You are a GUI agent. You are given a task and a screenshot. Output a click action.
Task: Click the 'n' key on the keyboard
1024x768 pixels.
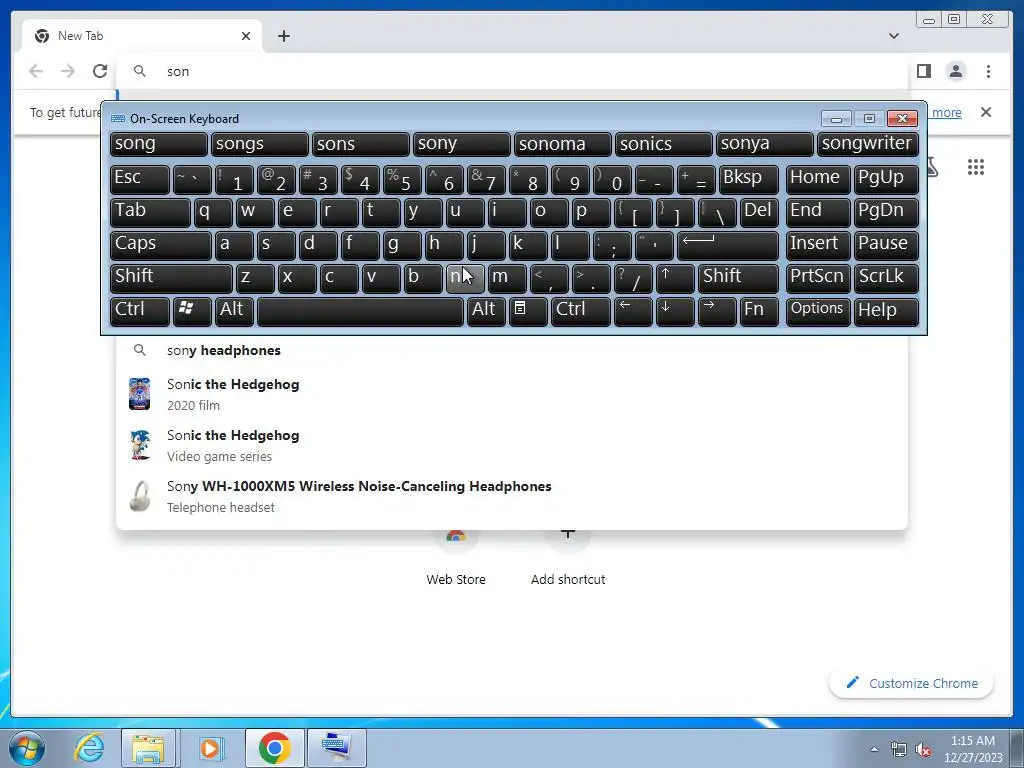[465, 278]
